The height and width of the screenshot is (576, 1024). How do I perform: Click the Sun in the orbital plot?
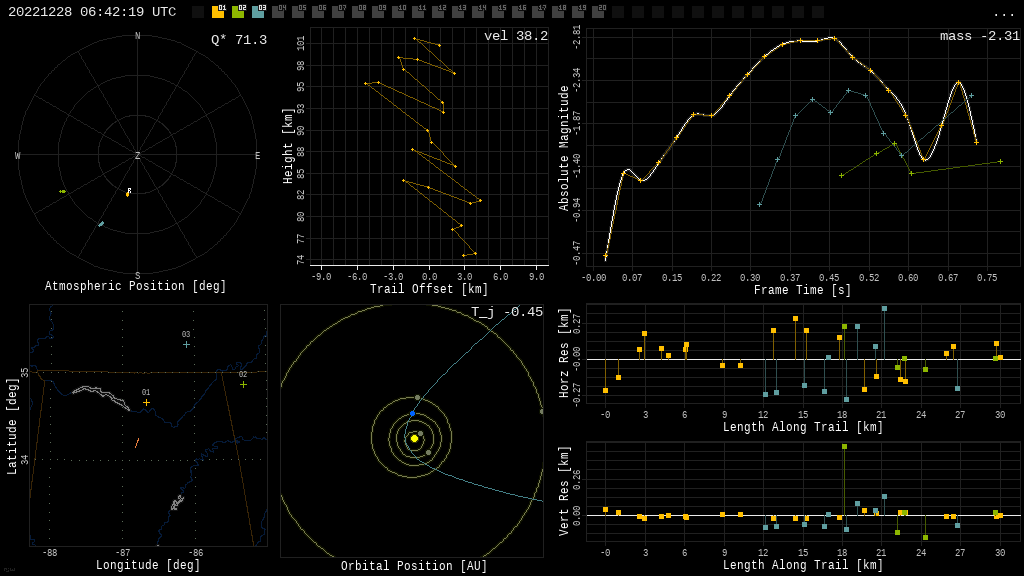point(414,438)
